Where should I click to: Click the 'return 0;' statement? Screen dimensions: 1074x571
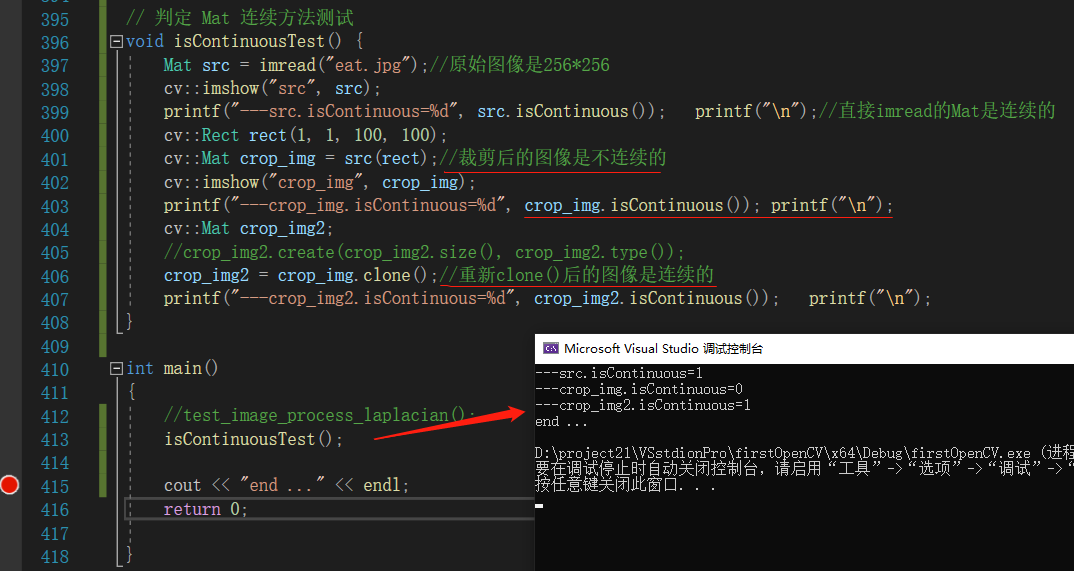[205, 509]
